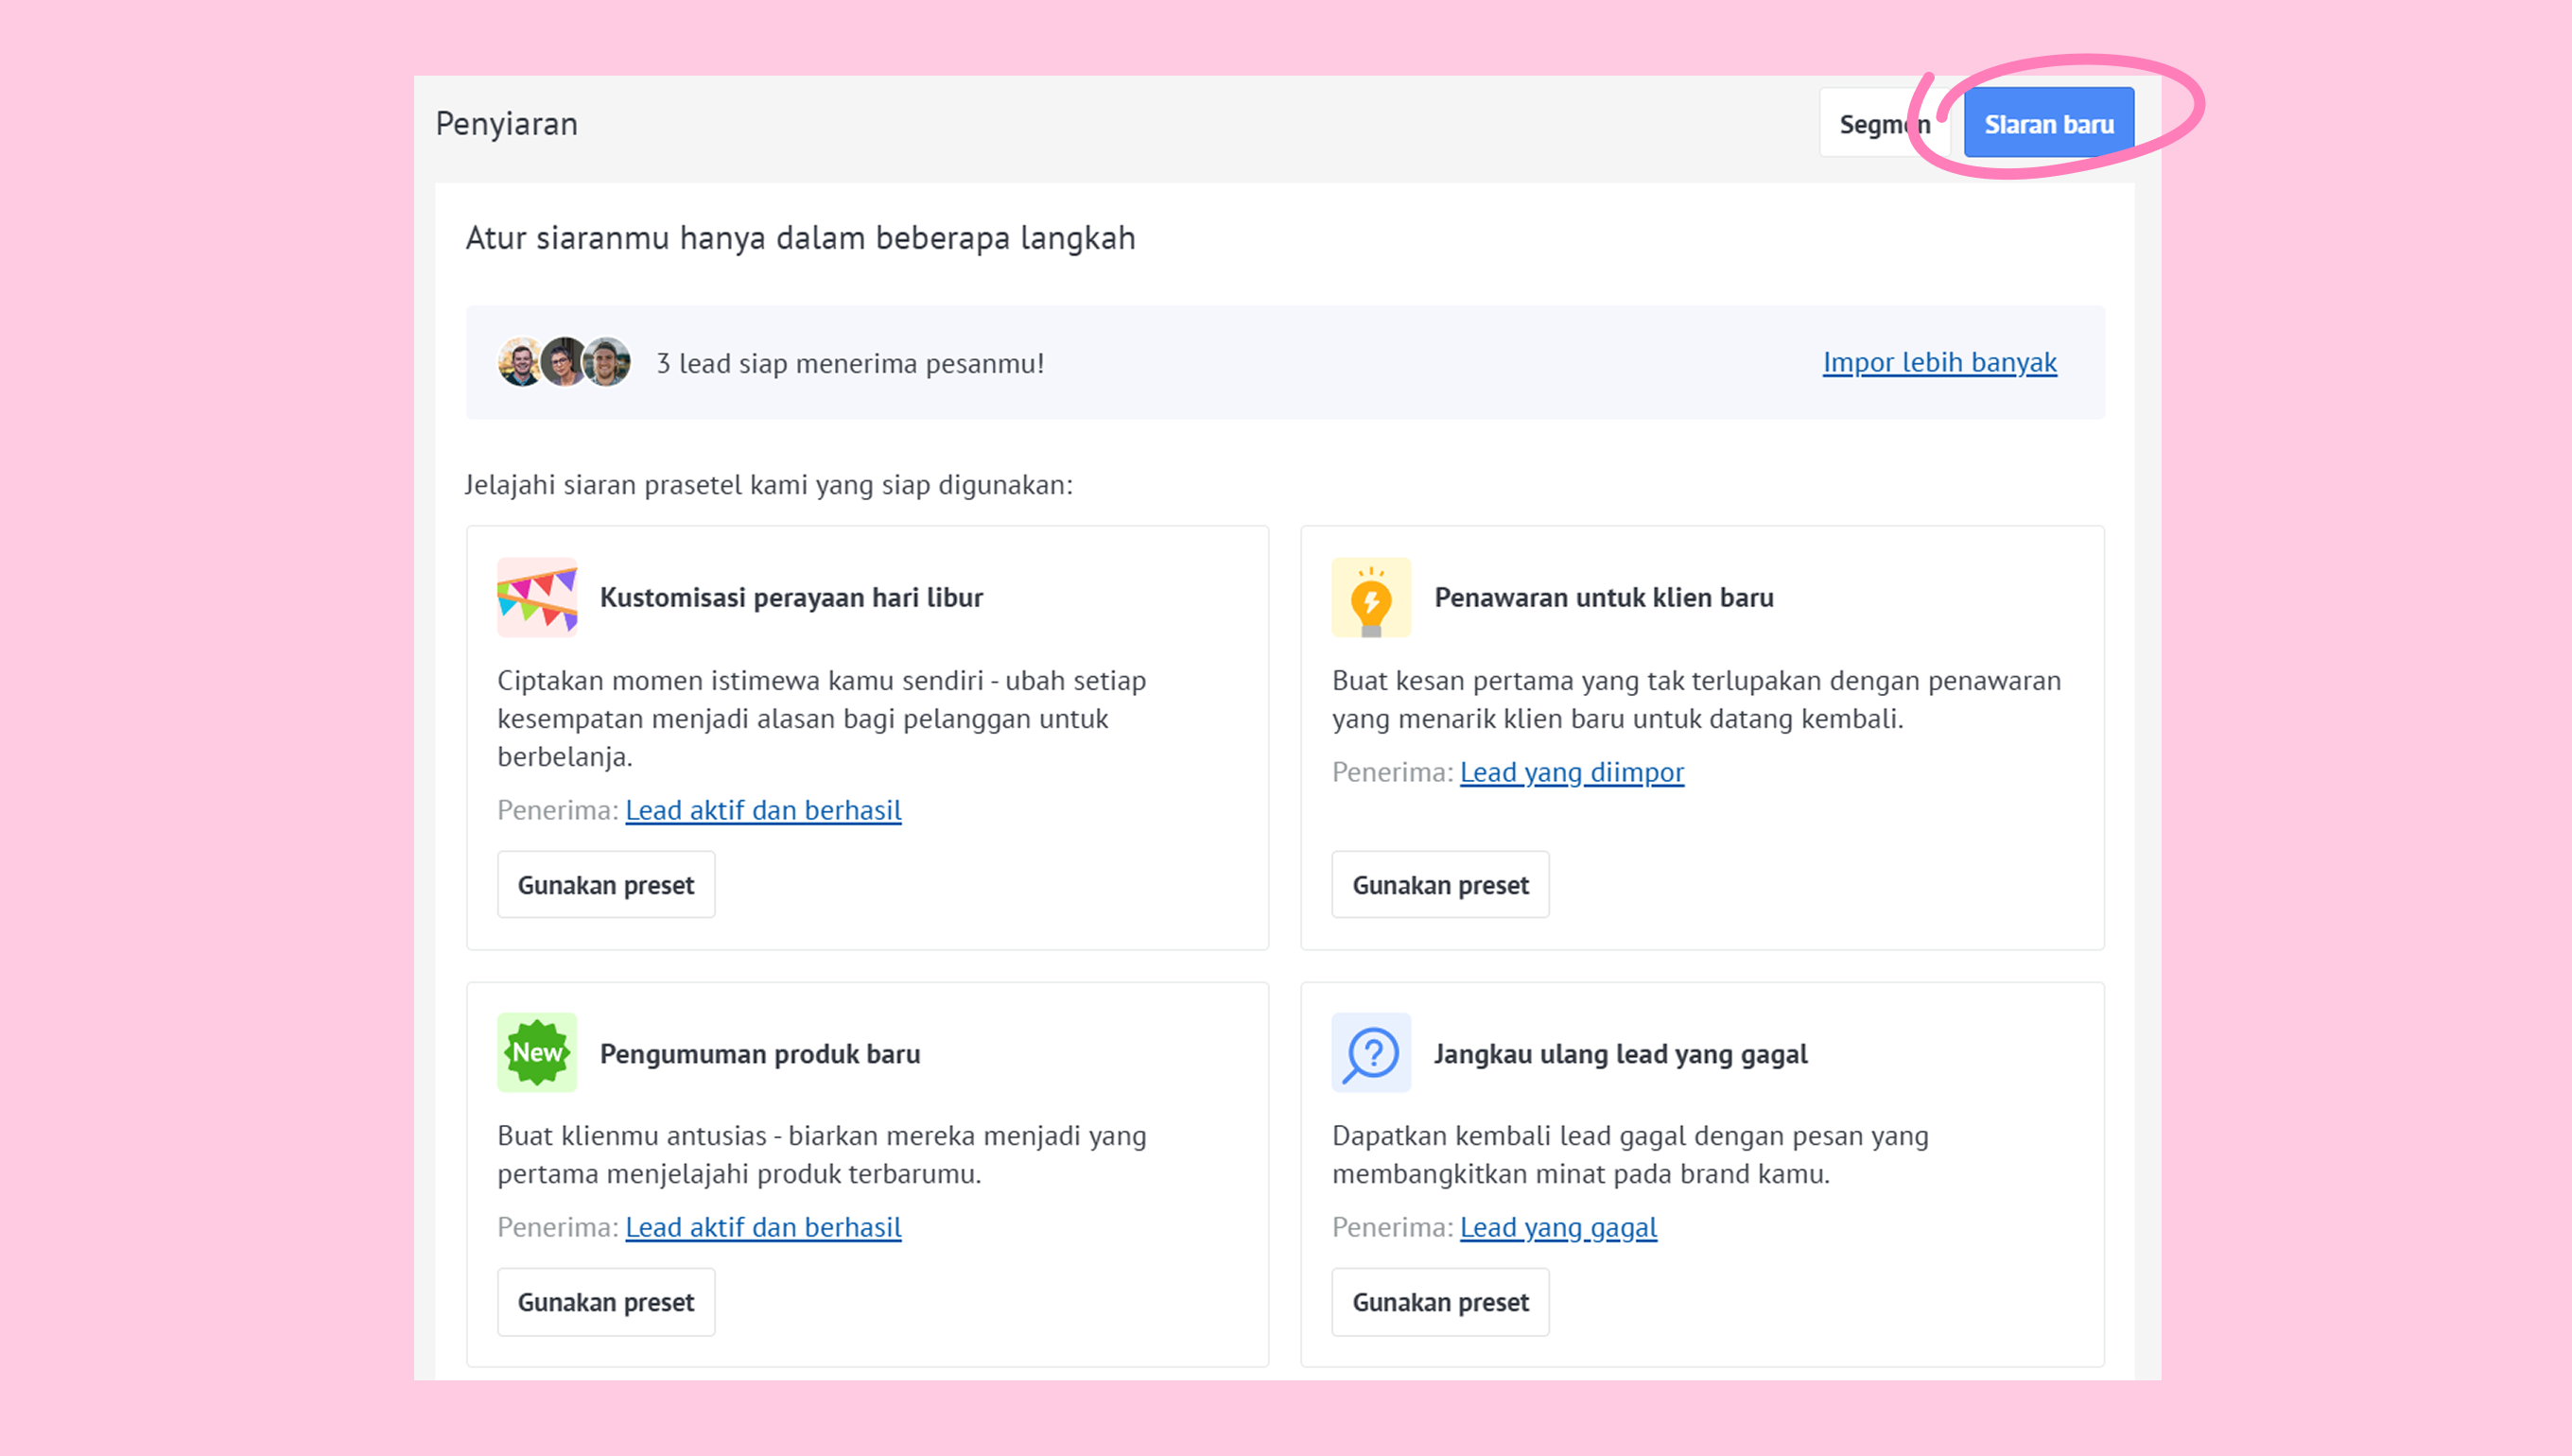This screenshot has height=1456, width=2572.
Task: Open Lead aktif dan berhasil link in product card
Action: click(x=763, y=1227)
